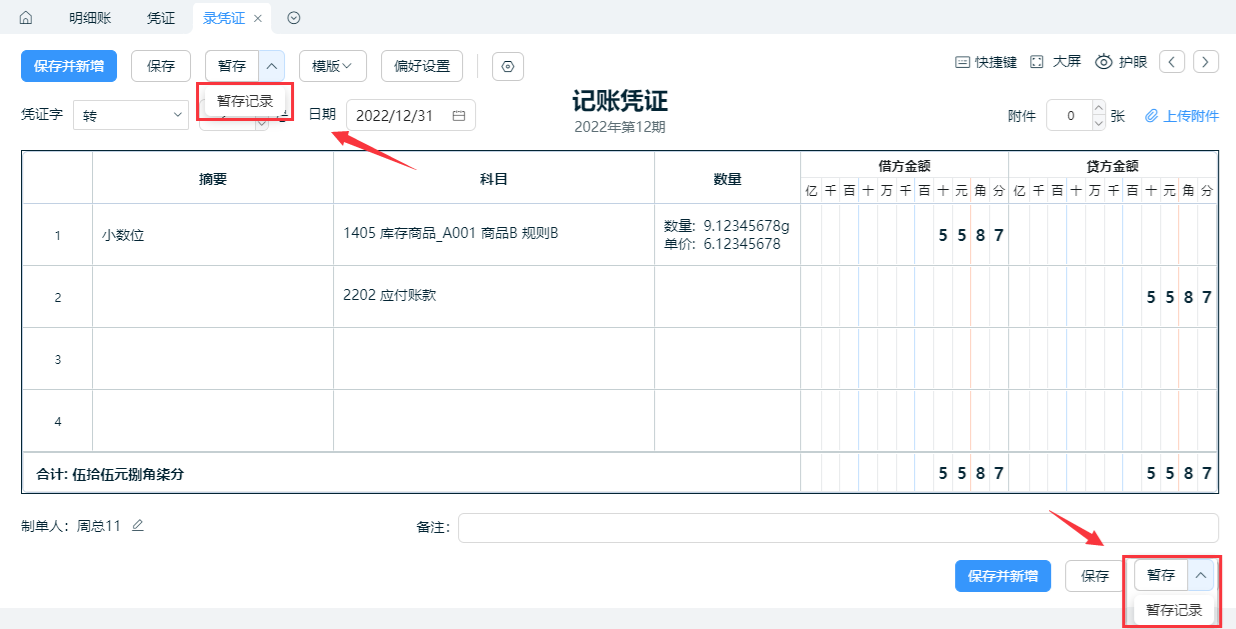Open the calendar icon in date field
Screen dimensions: 1236x629
point(459,115)
